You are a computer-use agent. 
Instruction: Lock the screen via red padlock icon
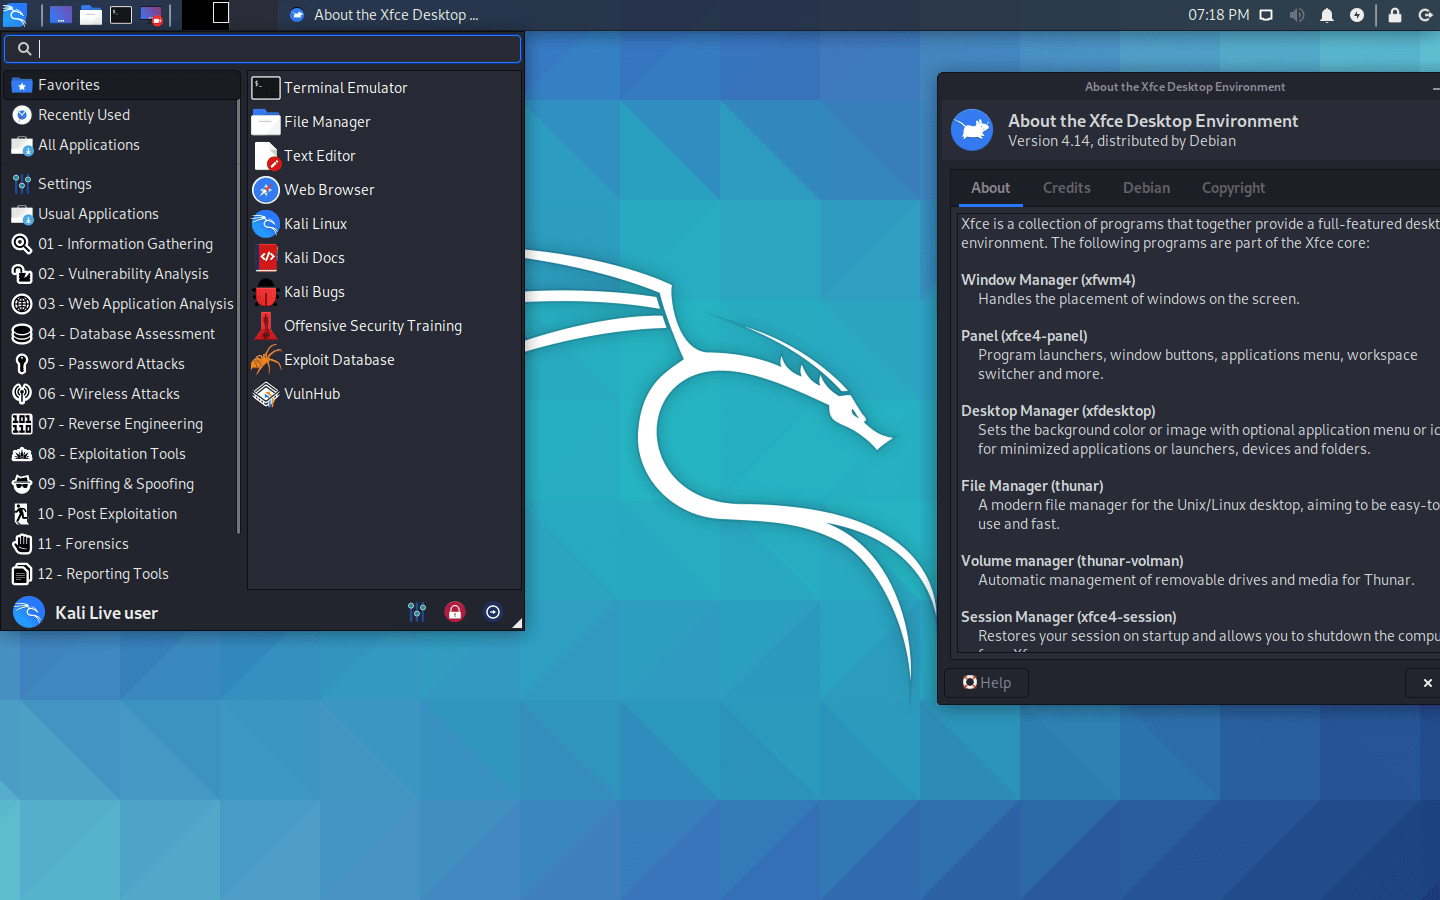[x=455, y=611]
